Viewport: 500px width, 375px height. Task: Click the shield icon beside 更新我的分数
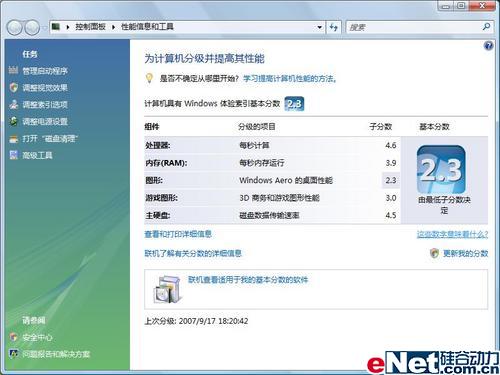pyautogui.click(x=434, y=253)
